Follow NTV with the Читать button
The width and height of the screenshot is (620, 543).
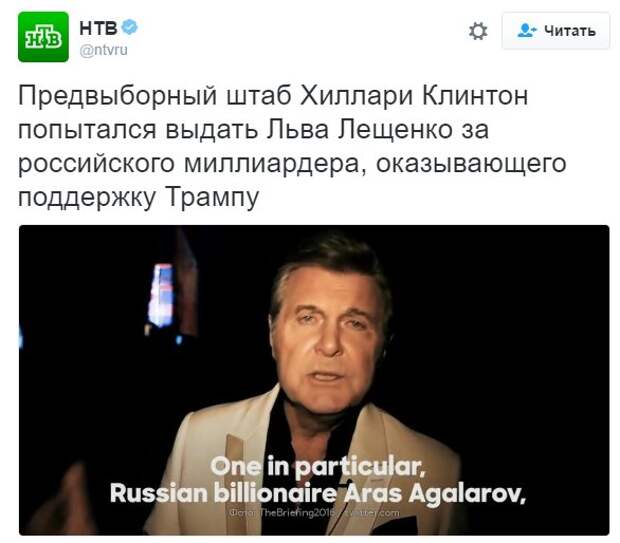pos(556,31)
